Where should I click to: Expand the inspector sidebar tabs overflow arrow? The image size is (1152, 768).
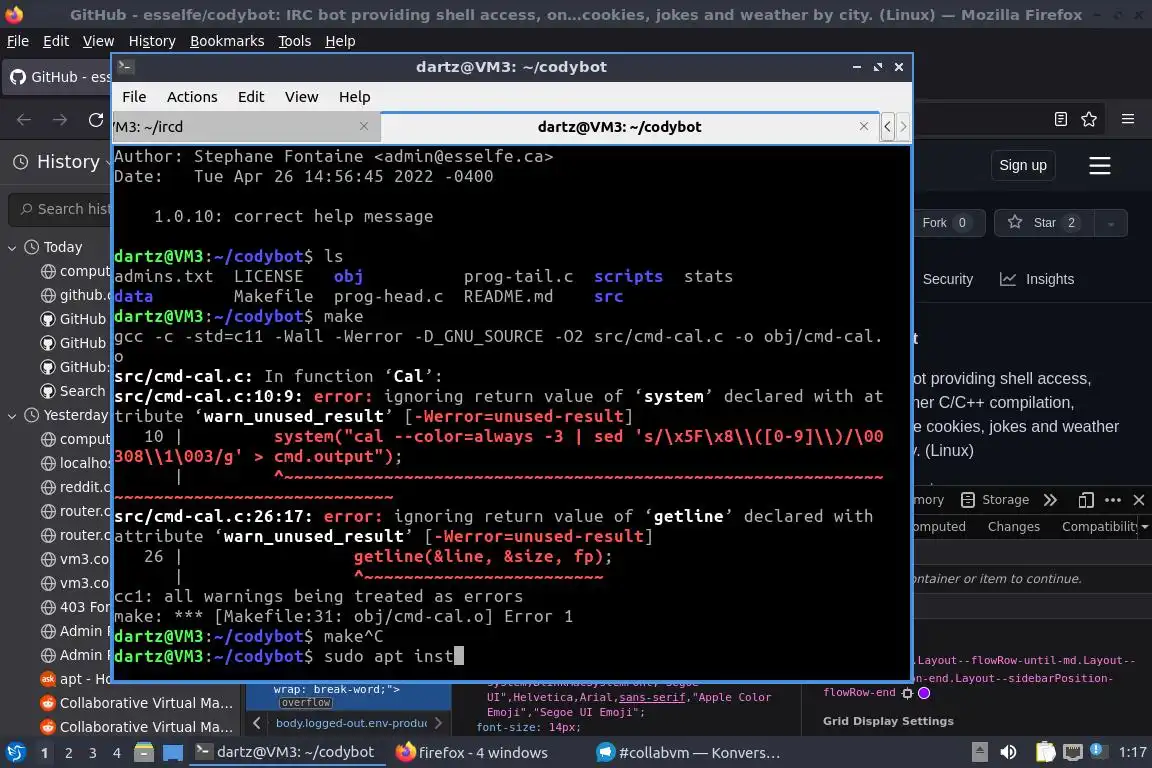tap(1145, 526)
